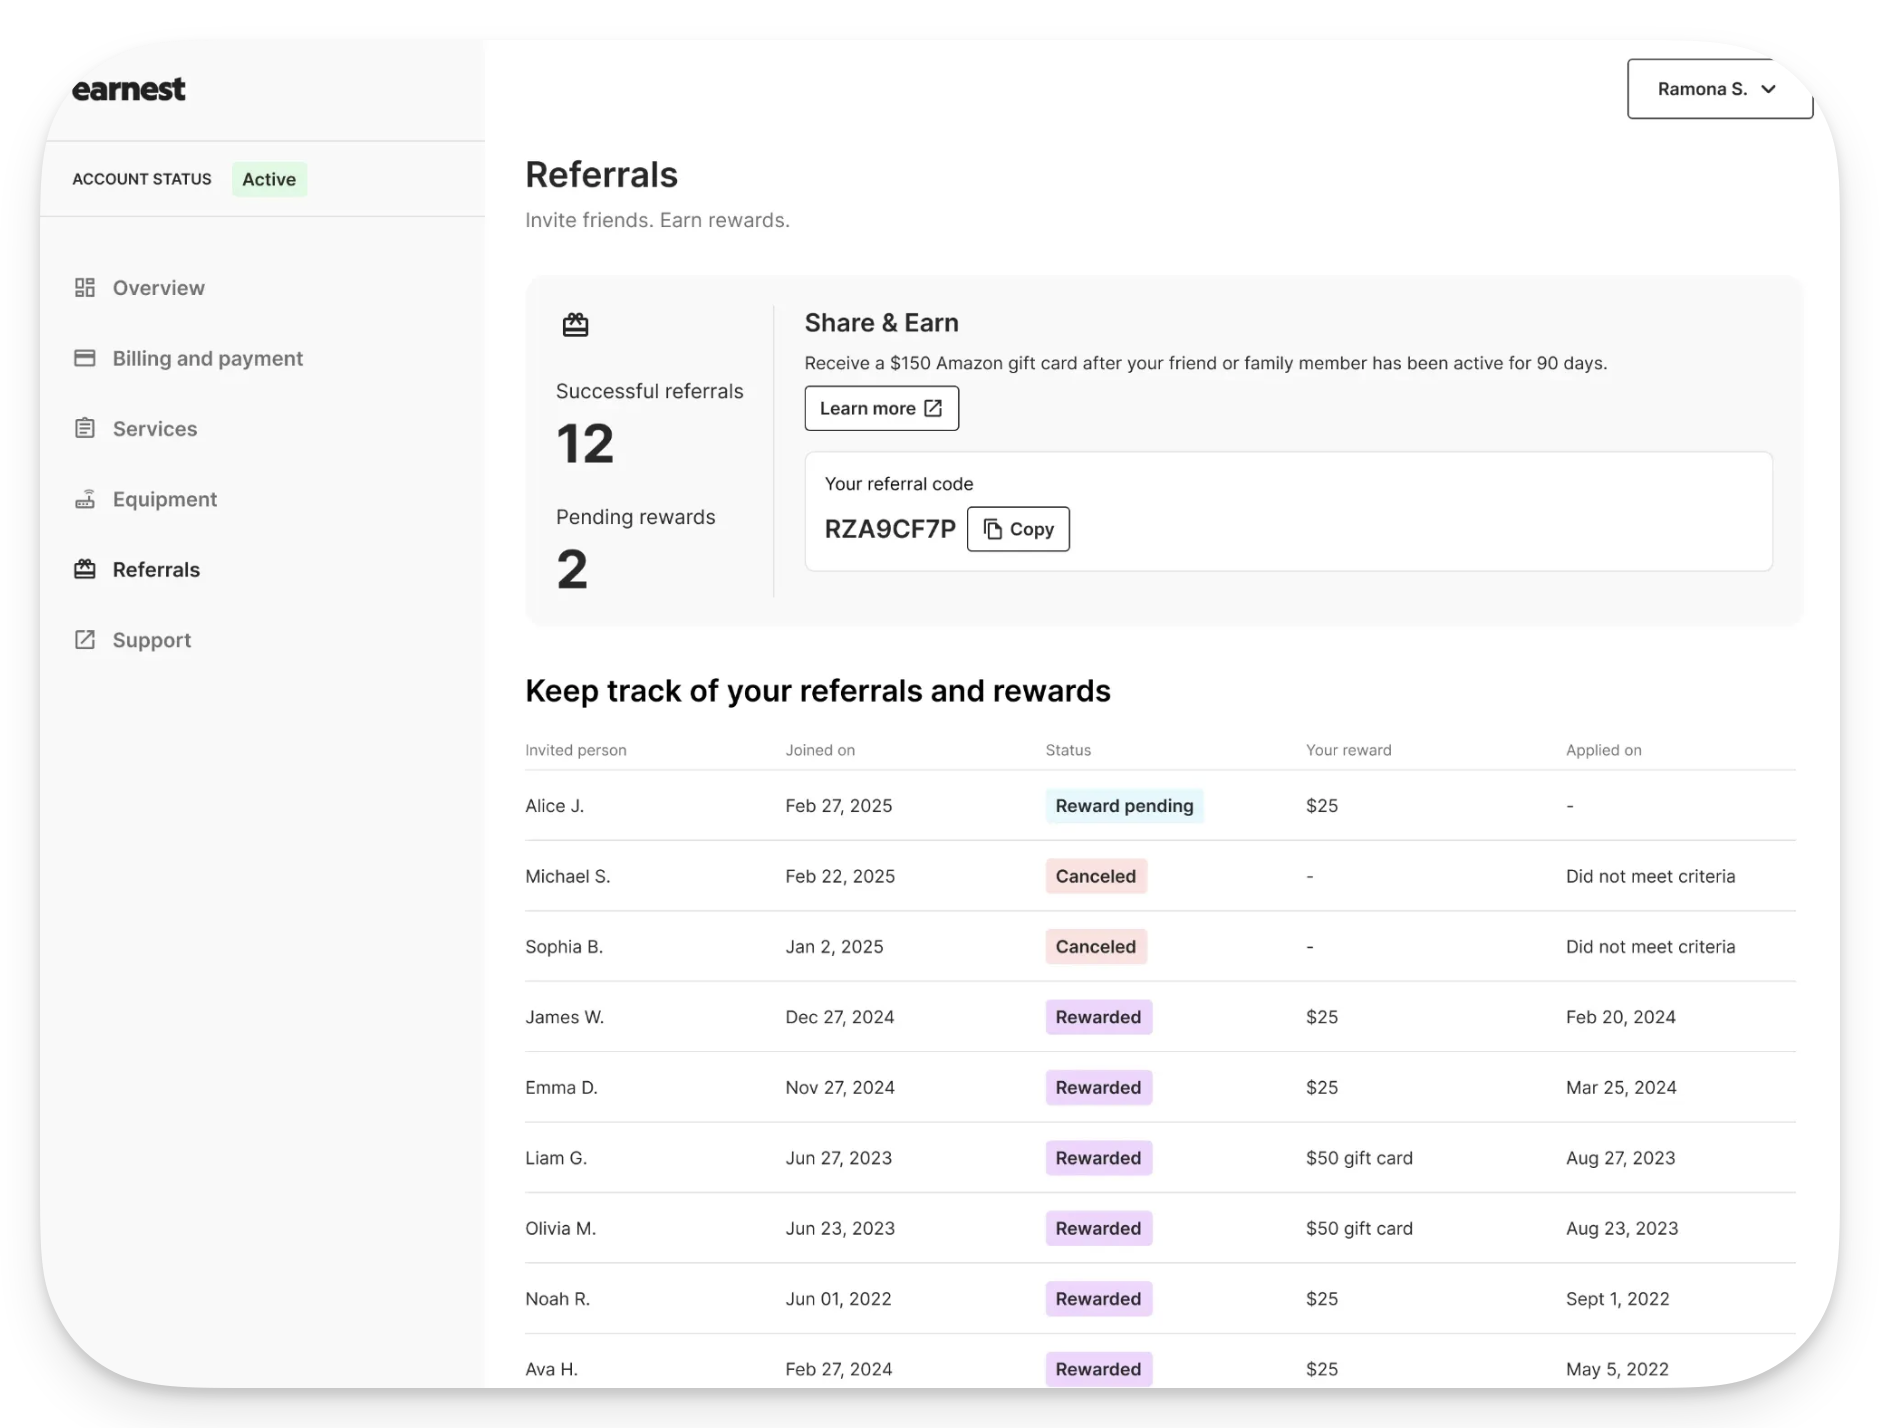The height and width of the screenshot is (1428, 1880).
Task: Click the join date Dec 27, 2024
Action: [x=840, y=1017]
